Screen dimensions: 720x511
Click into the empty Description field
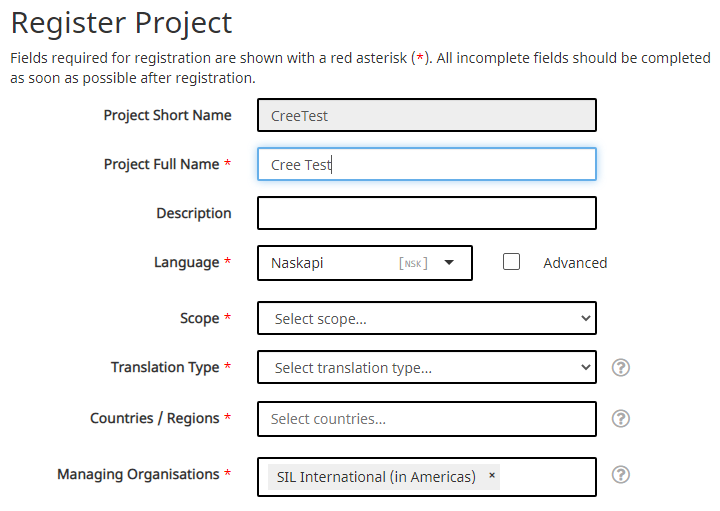coord(427,213)
